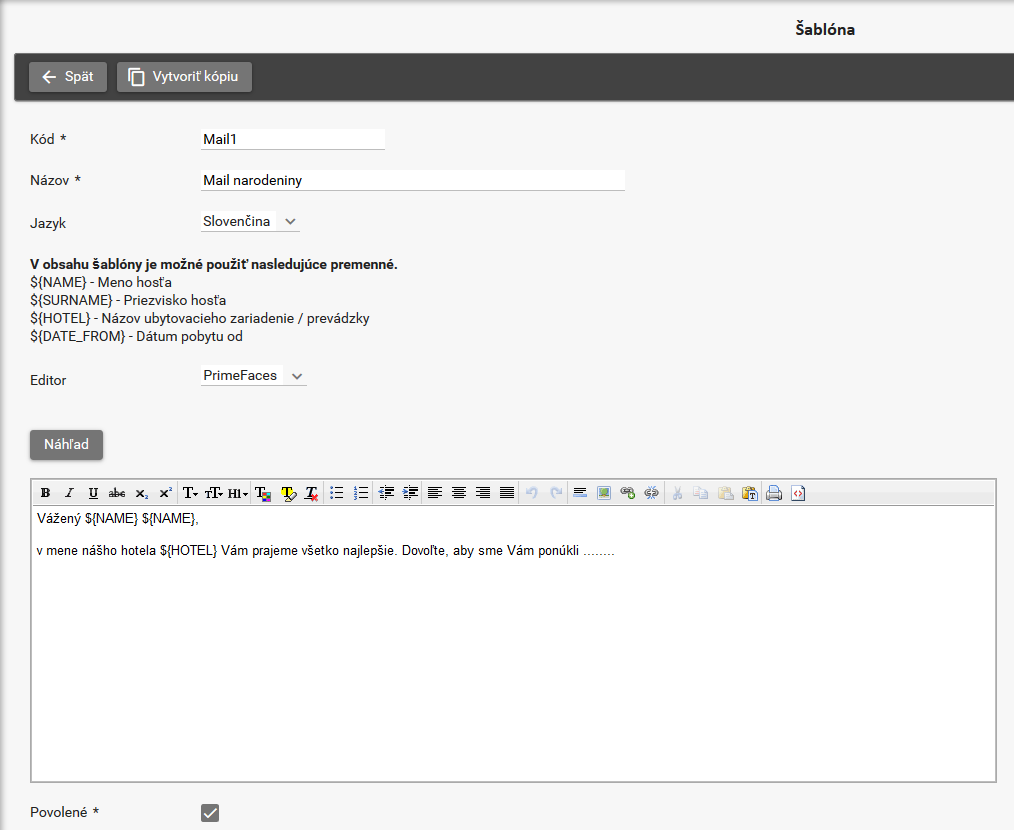Toggle strikethrough formatting

pos(117,493)
